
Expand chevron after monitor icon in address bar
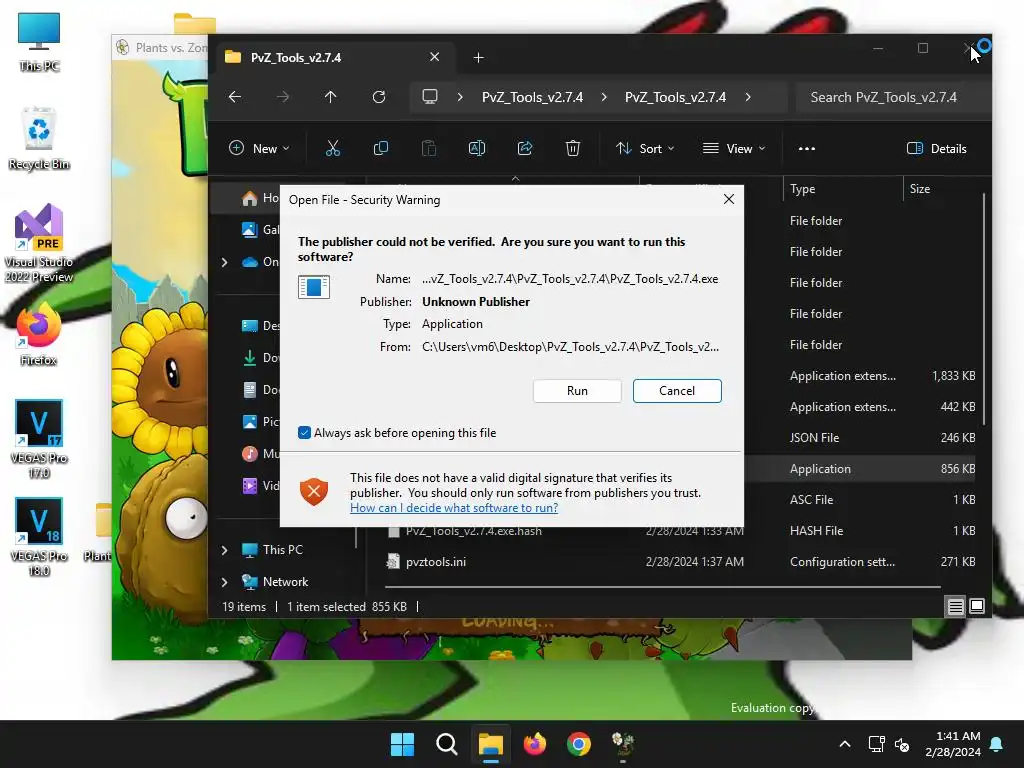tap(460, 97)
